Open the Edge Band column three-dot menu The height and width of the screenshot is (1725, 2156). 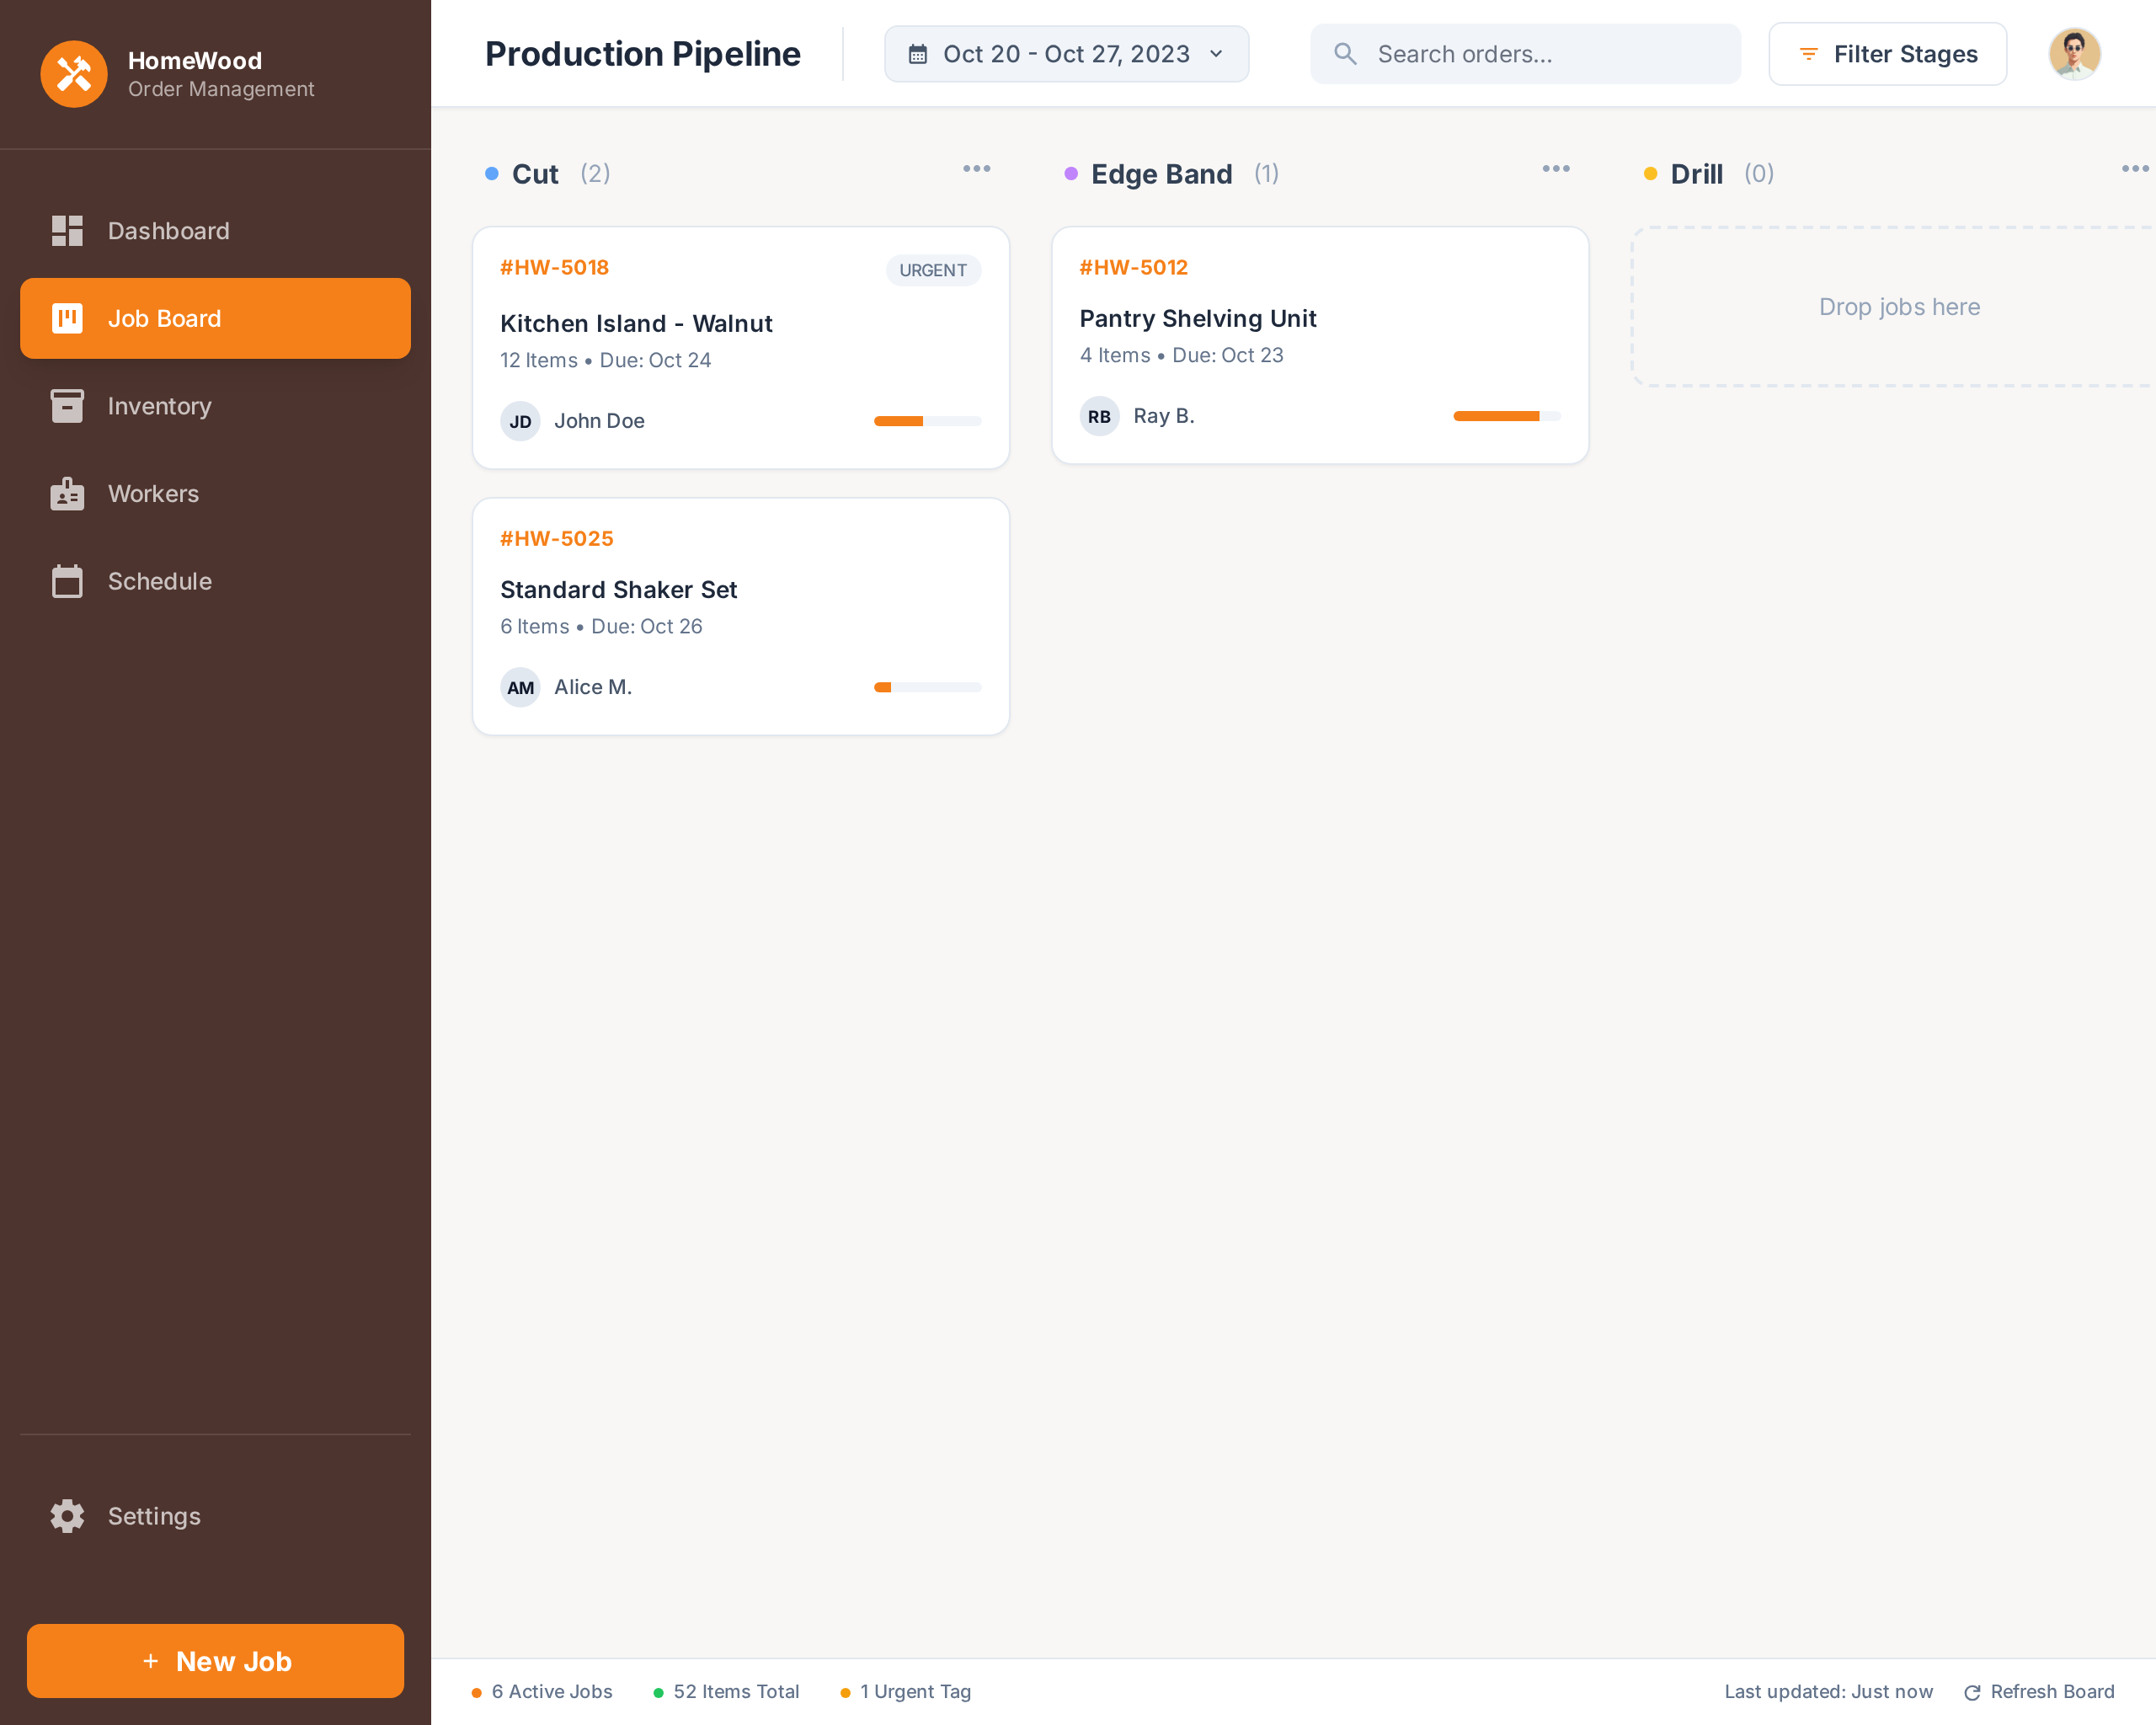click(x=1555, y=169)
